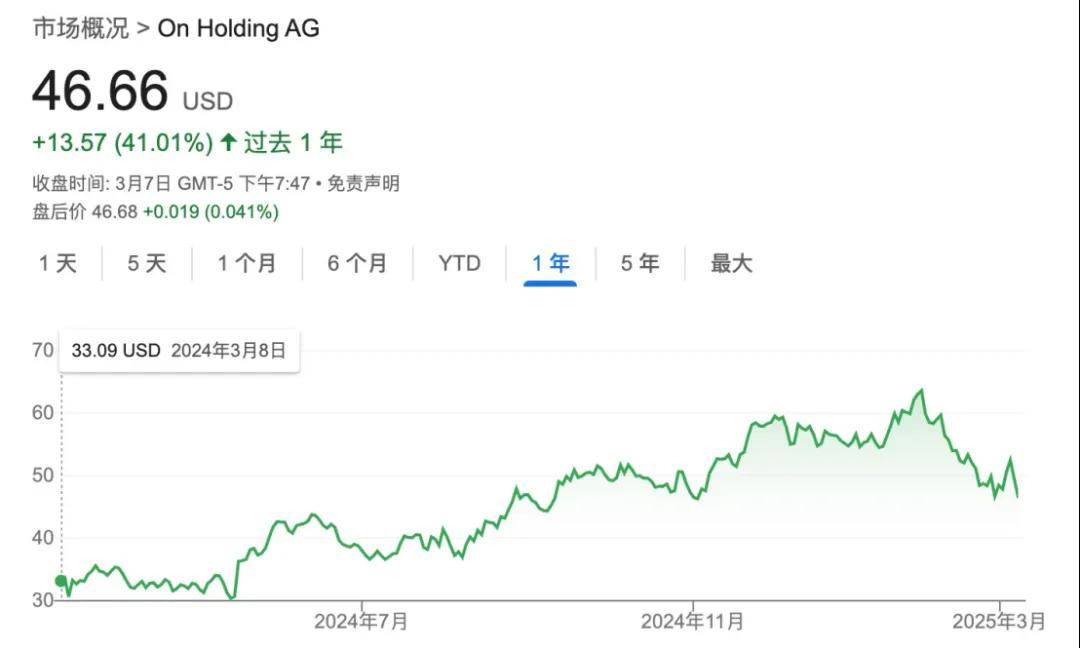
Task: Click the green start-point dot on the chart
Action: [61, 581]
